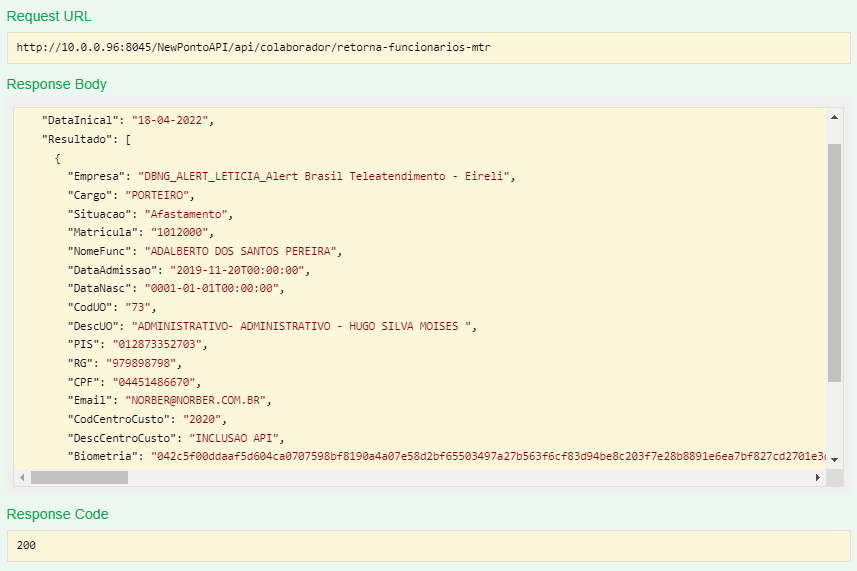Click the horizontal scrollbar right arrow
Viewport: 857px width, 571px height.
point(817,478)
